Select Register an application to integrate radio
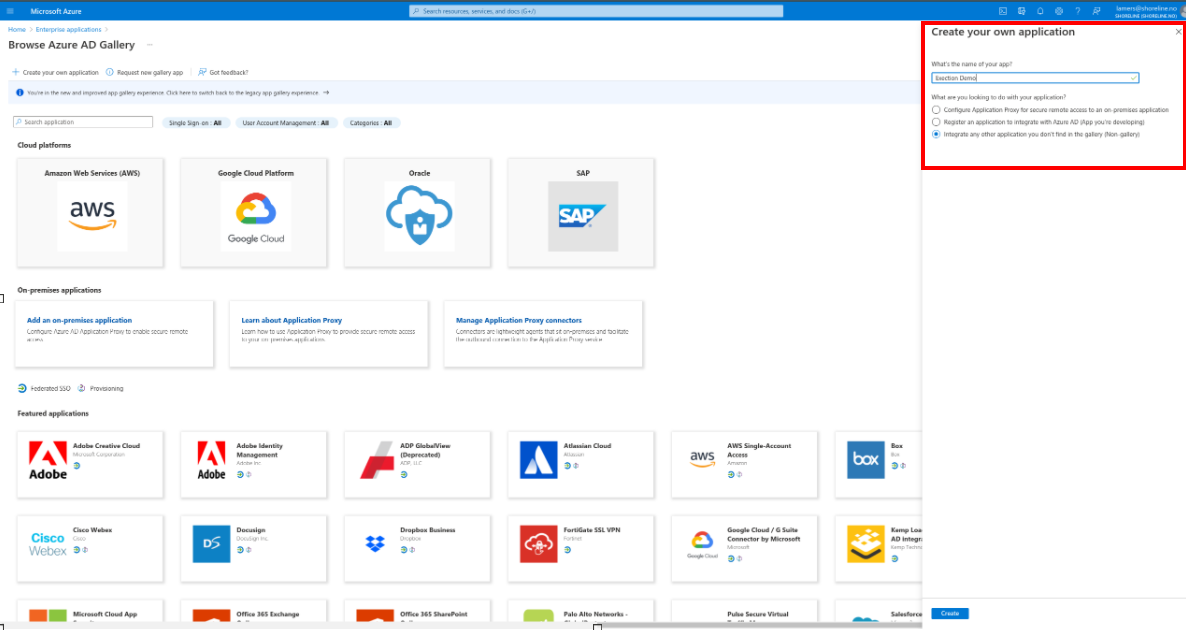Screen dimensions: 1186x630 936,122
